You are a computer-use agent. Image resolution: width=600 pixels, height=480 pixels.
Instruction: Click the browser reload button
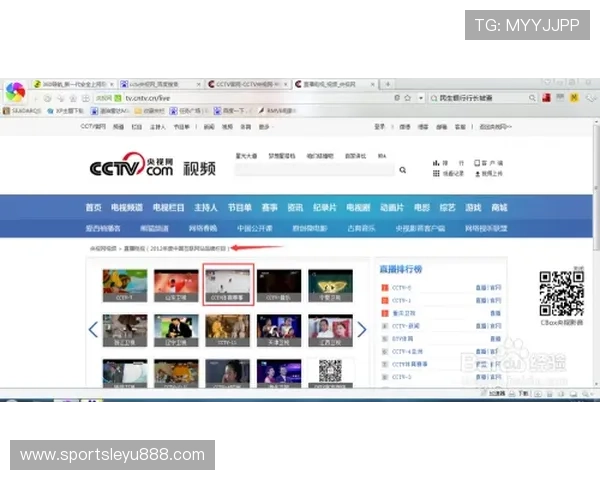(47, 98)
